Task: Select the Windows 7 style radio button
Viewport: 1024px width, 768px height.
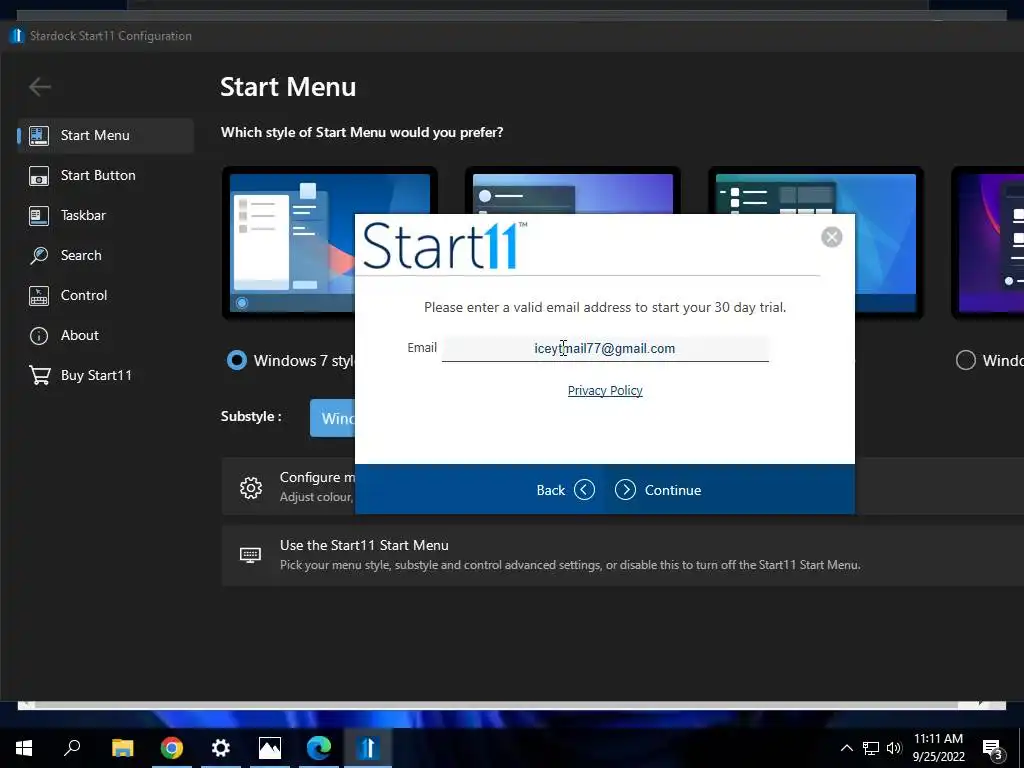Action: pyautogui.click(x=236, y=360)
